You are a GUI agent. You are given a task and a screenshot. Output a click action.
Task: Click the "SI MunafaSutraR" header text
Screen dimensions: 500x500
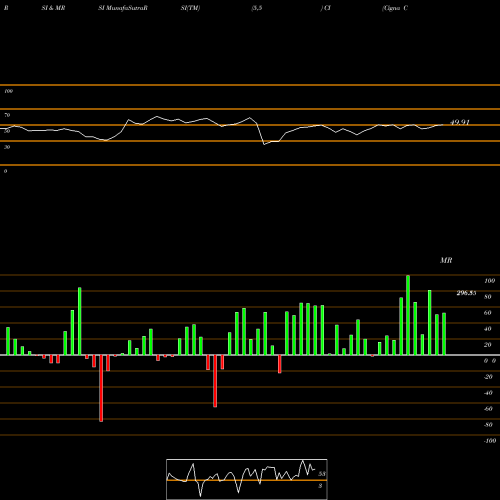123,8
